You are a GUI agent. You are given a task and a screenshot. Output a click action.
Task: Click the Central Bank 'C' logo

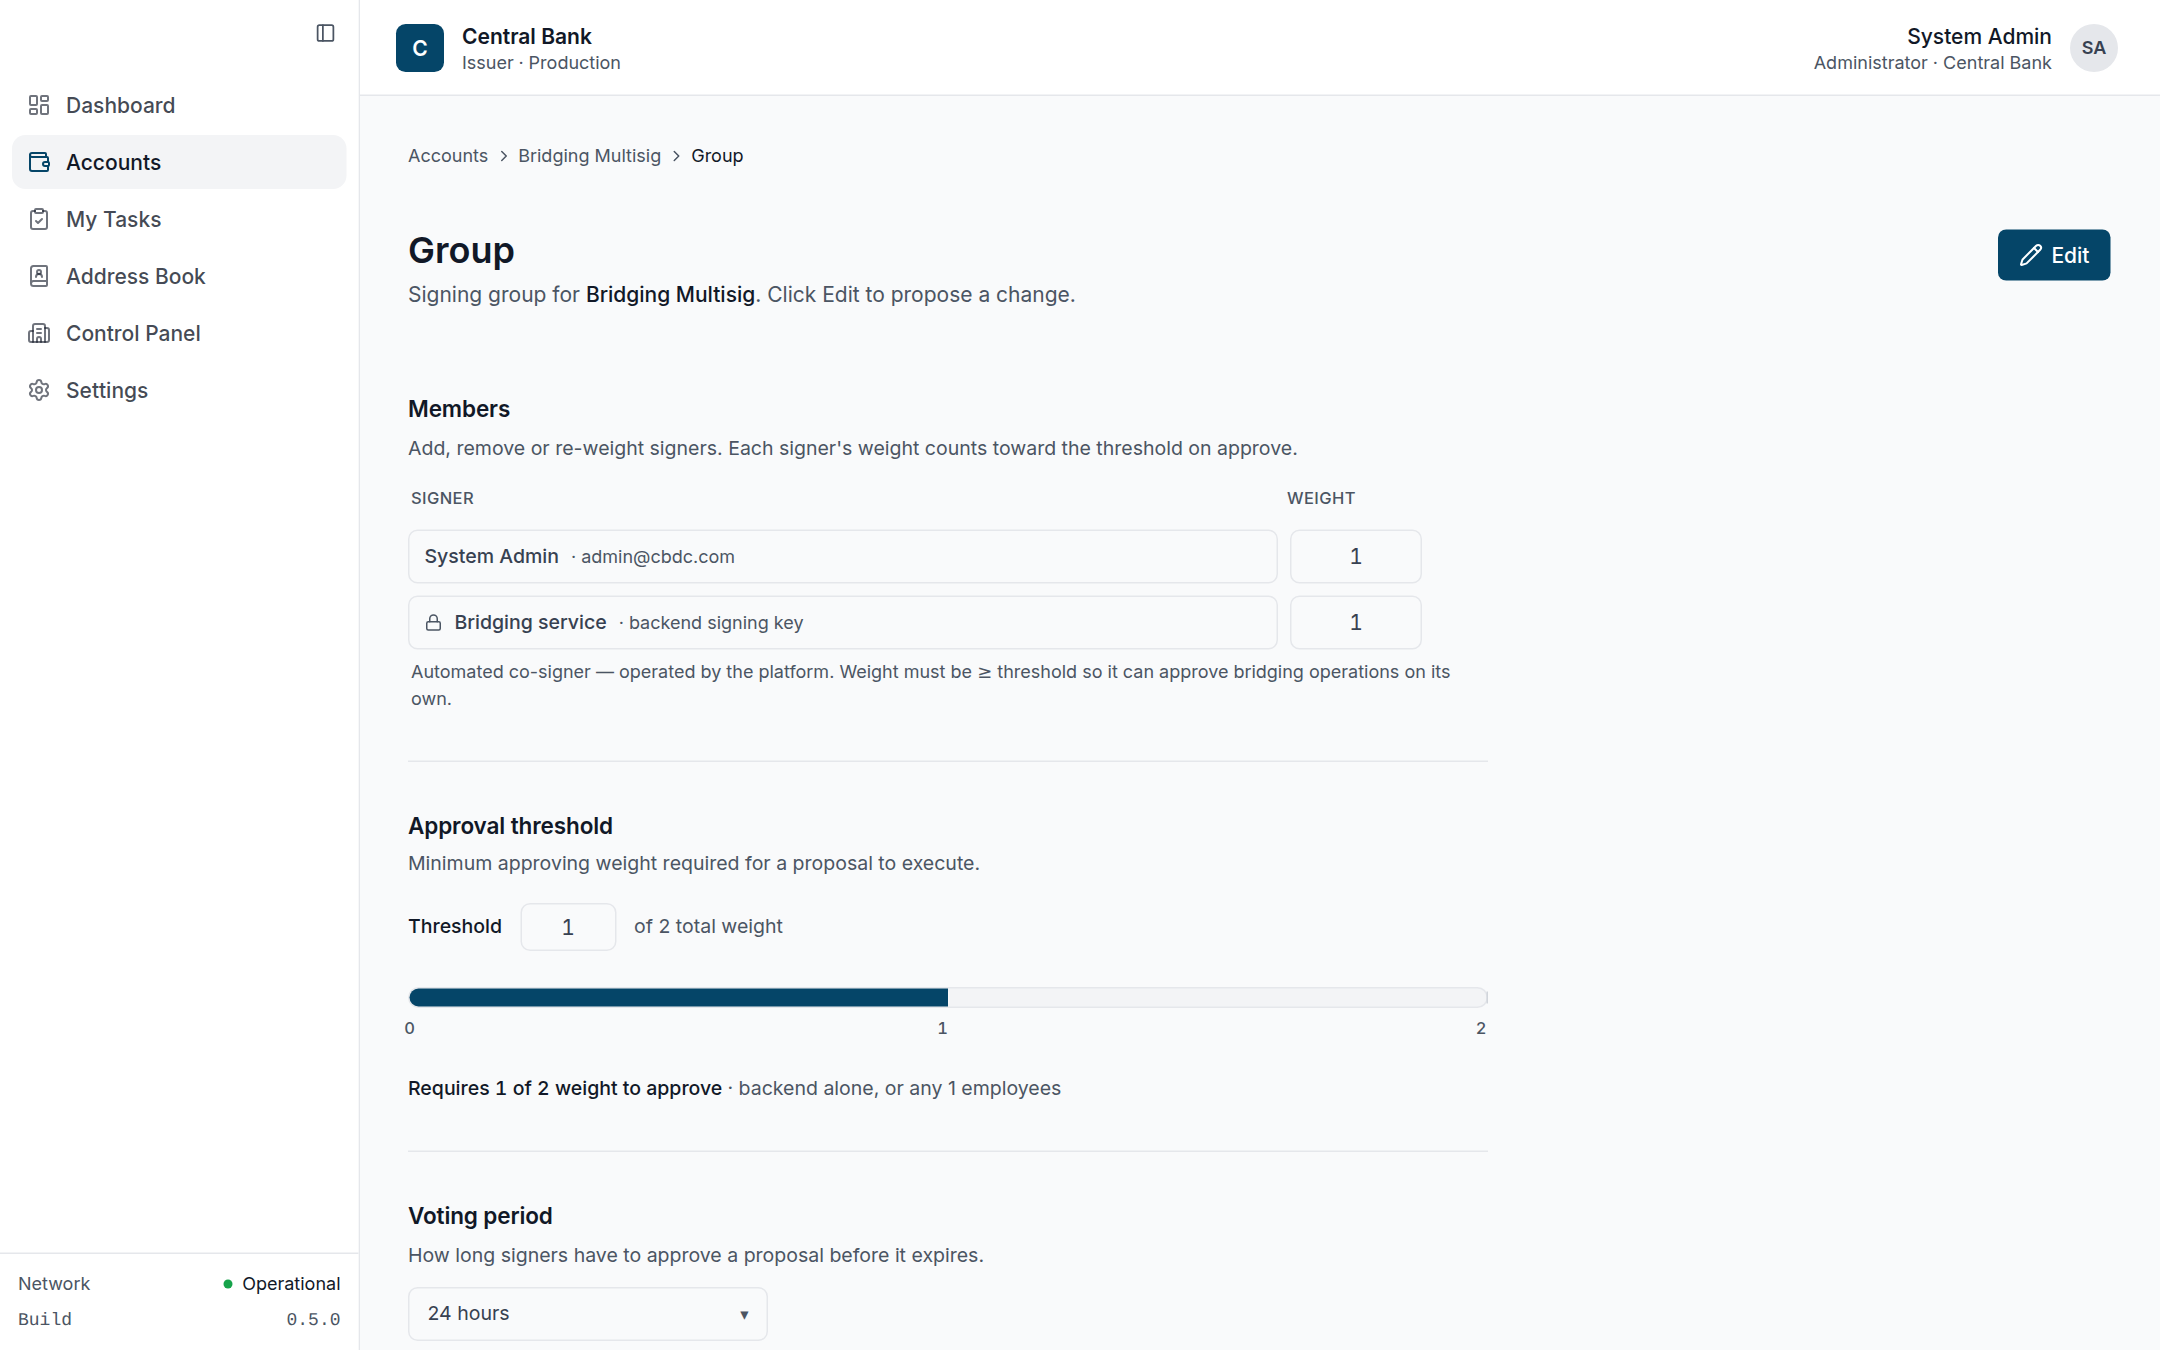[x=420, y=48]
